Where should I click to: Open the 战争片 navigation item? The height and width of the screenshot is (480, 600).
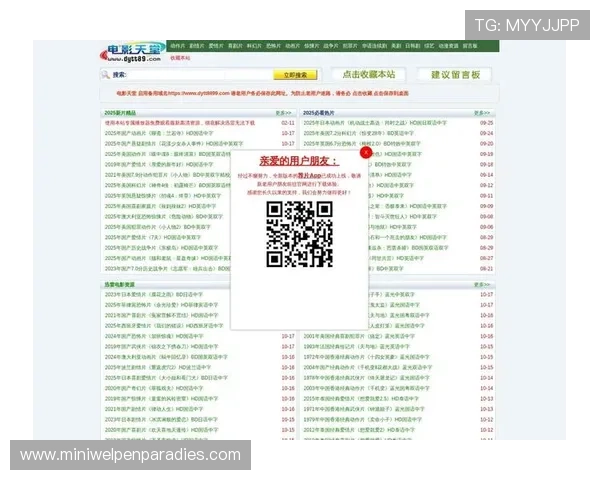[331, 46]
